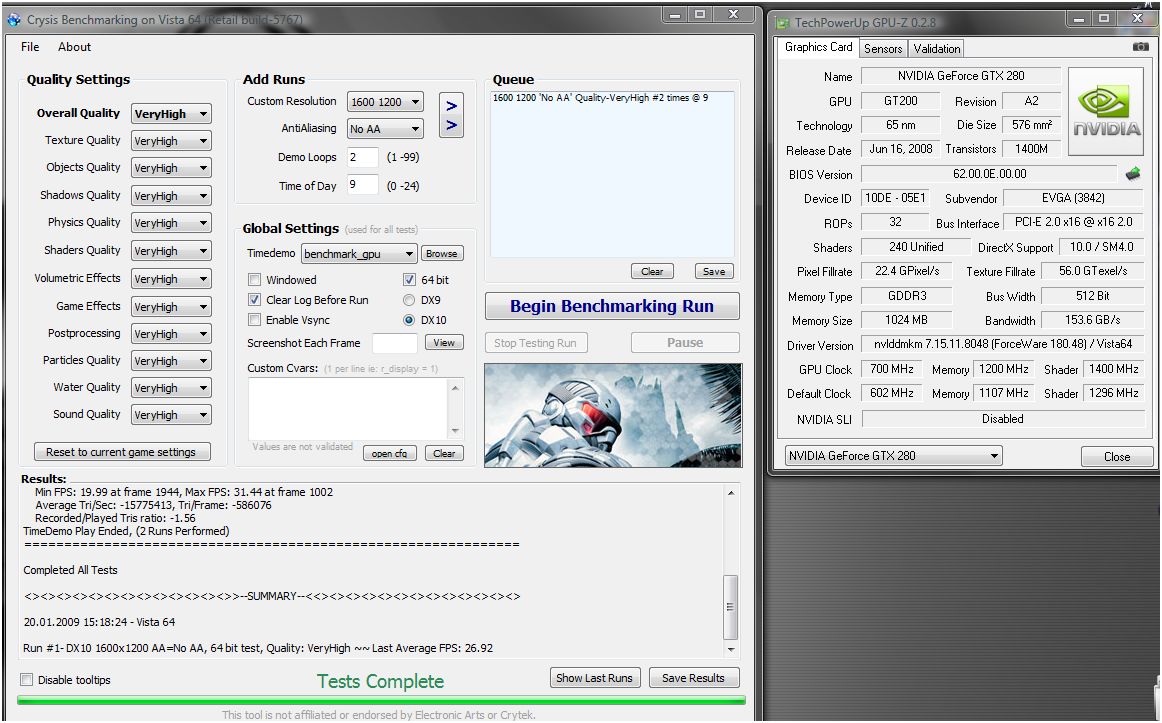The width and height of the screenshot is (1162, 723).
Task: Click the Show Last Runs button
Action: [594, 678]
